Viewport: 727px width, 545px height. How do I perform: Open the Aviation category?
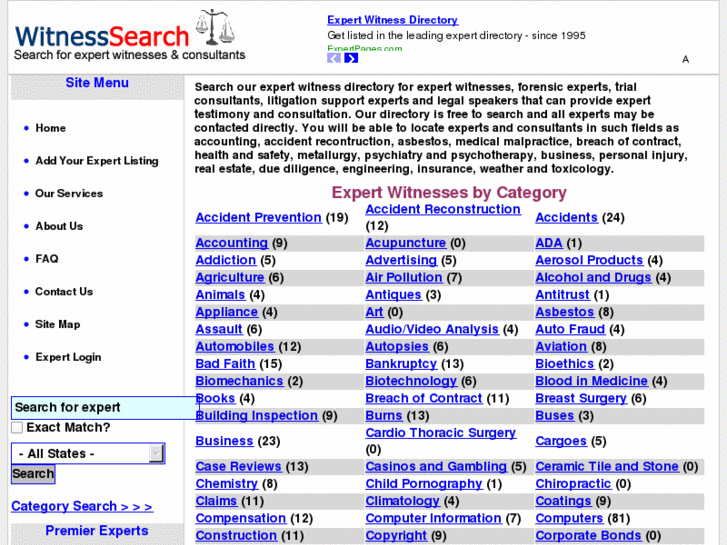(x=561, y=346)
